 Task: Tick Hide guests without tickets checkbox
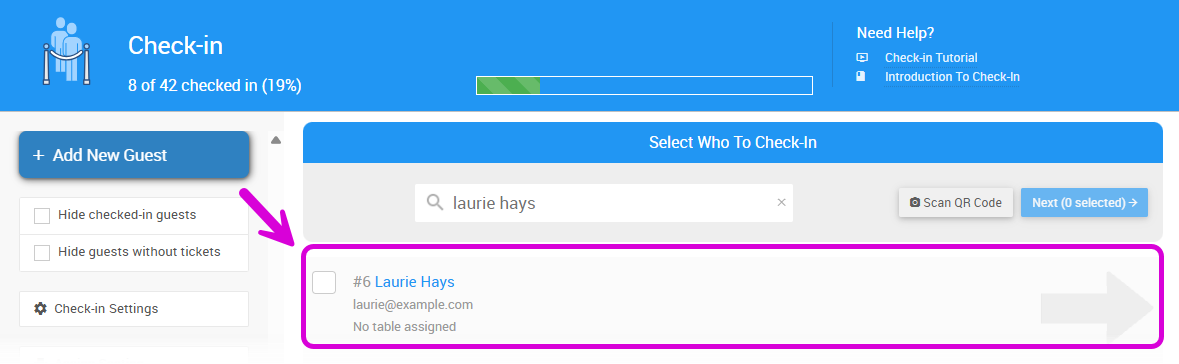(x=42, y=253)
